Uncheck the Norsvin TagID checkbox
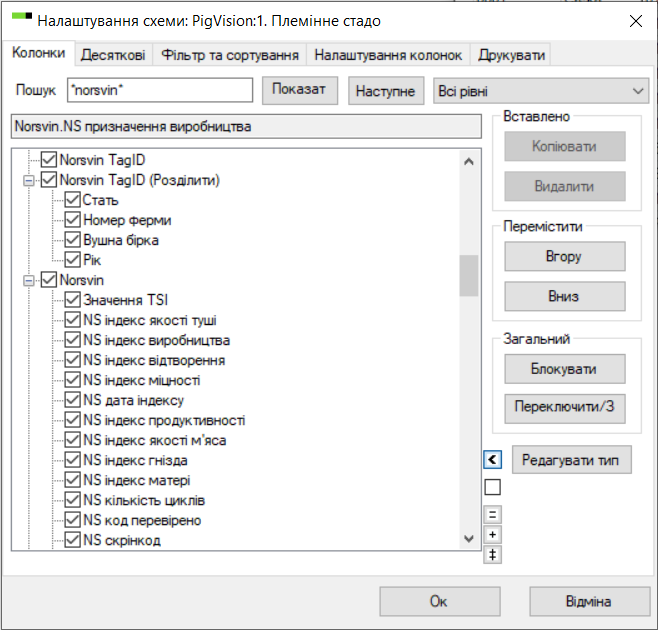The width and height of the screenshot is (658, 630). click(49, 160)
